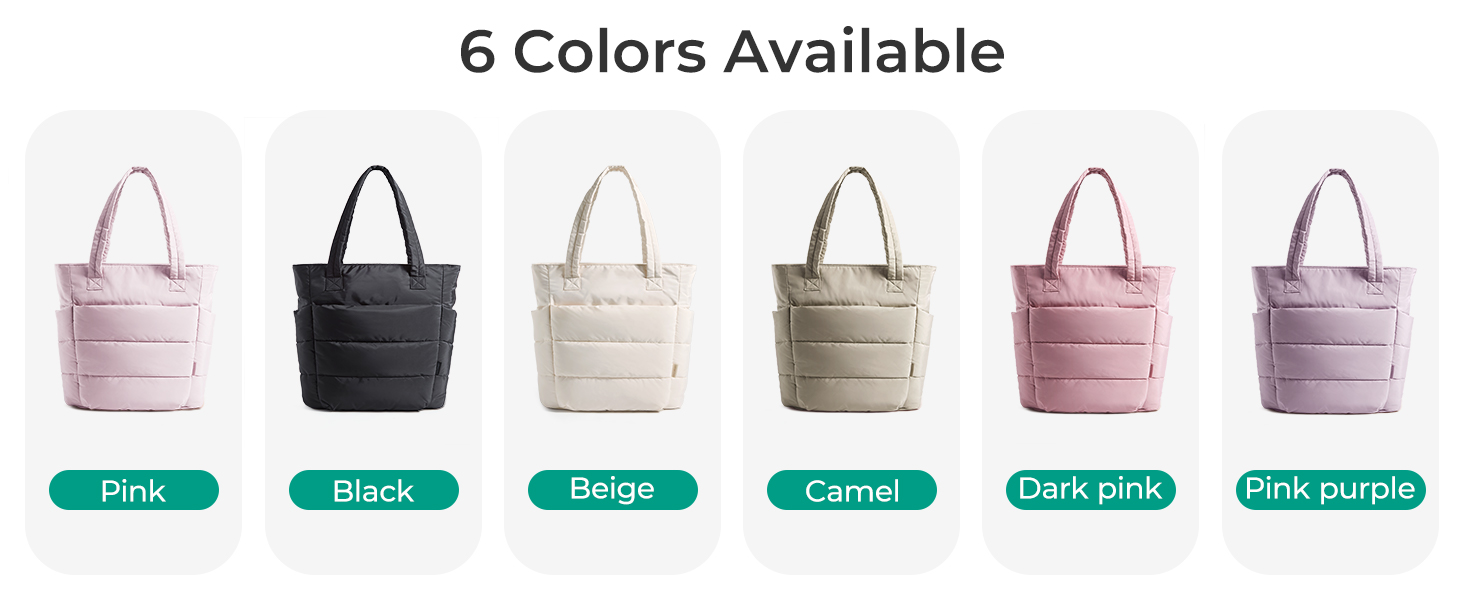Select the Camel color label
This screenshot has width=1464, height=600.
852,490
